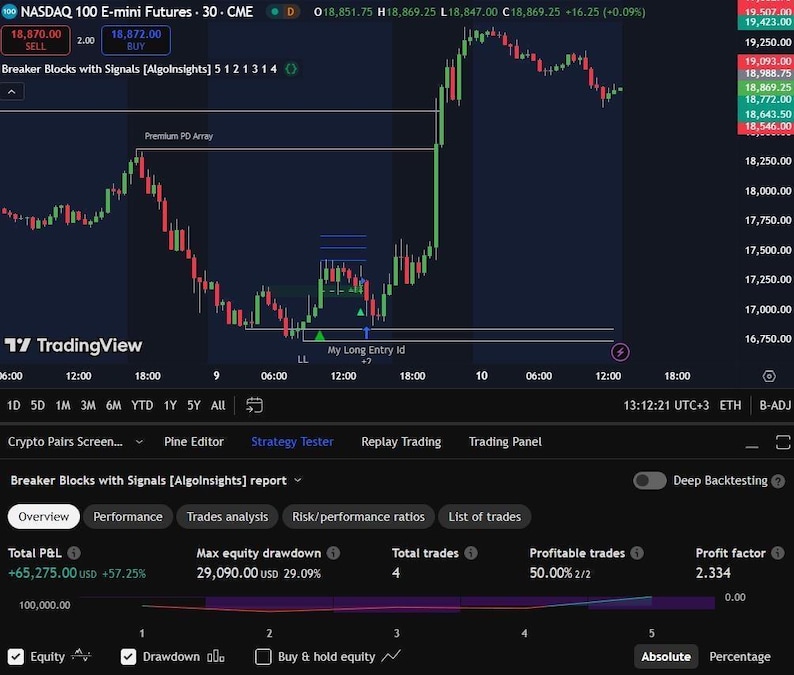
Task: Click the Premium PD Array label on chart
Action: 179,136
